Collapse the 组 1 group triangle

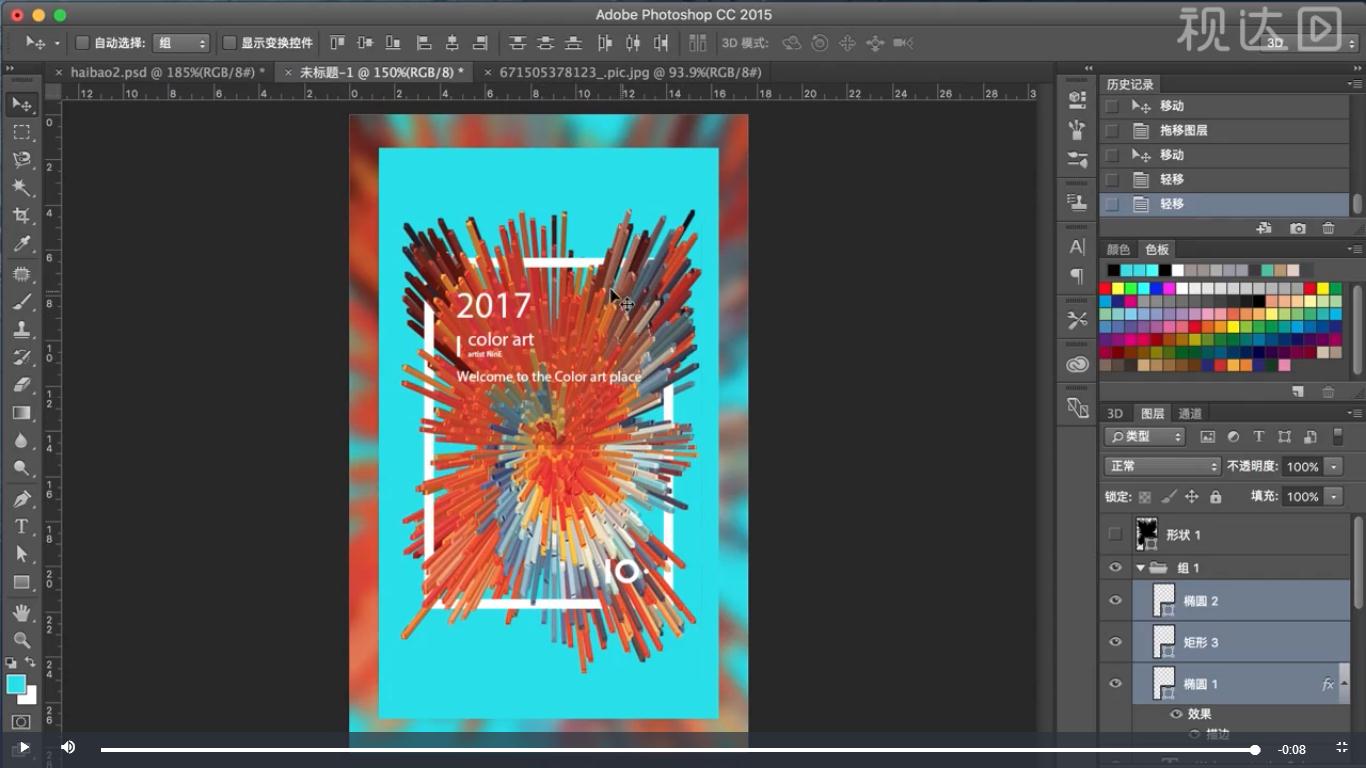(1140, 568)
